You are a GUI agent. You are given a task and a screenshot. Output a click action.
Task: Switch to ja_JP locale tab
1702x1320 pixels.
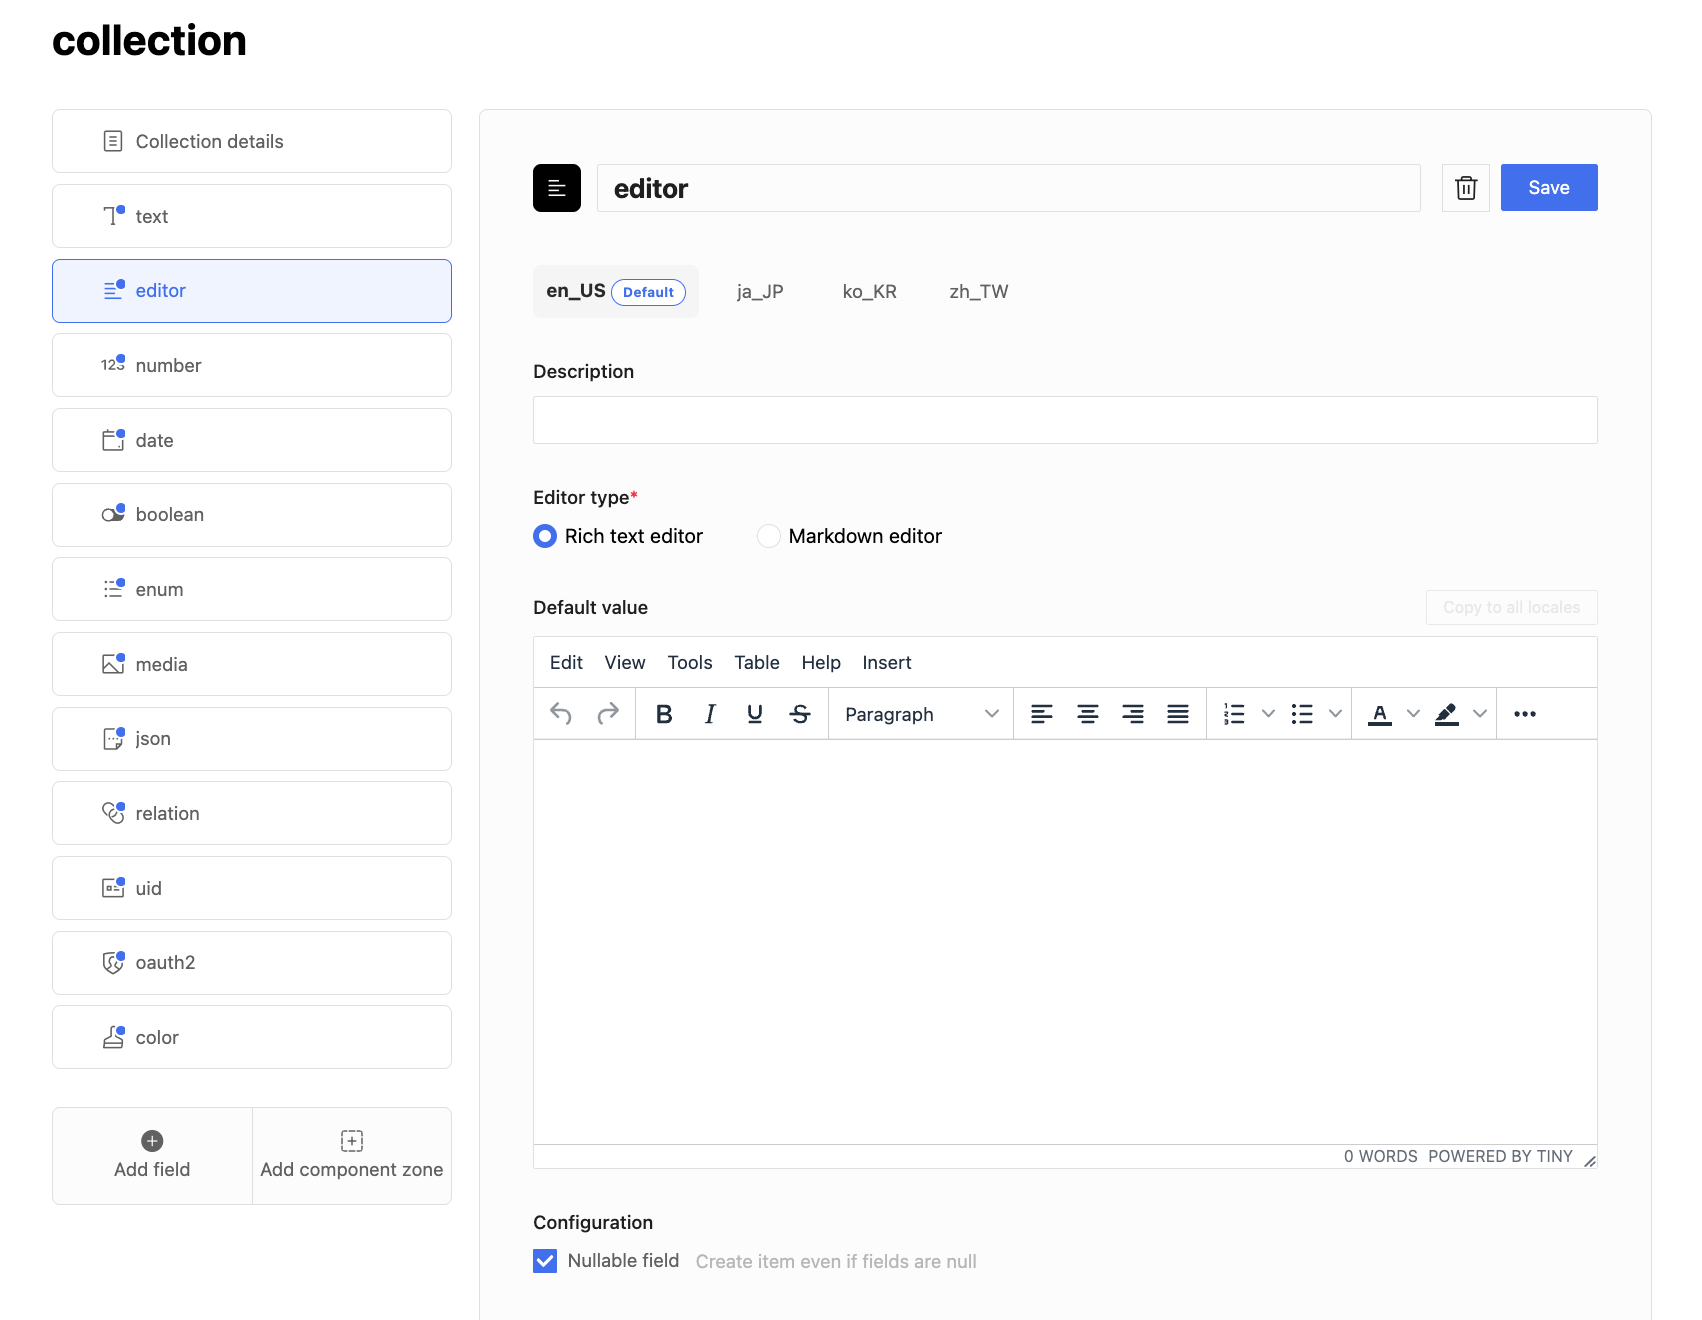pyautogui.click(x=760, y=292)
